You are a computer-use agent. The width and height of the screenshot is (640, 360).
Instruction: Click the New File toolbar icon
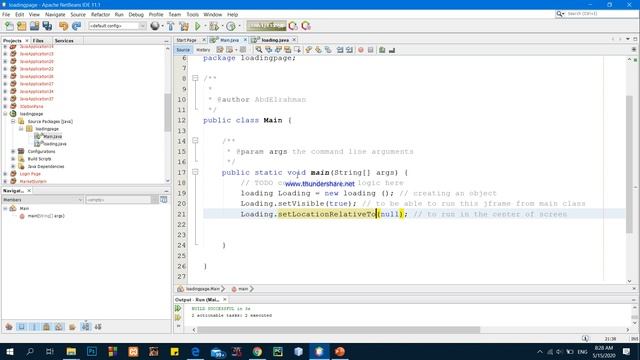pyautogui.click(x=9, y=26)
